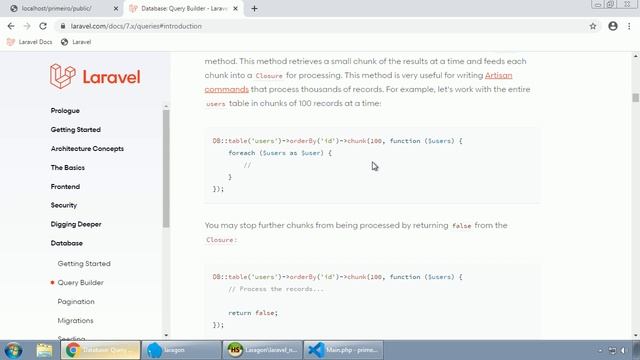Click volume icon in system tray

coord(623,351)
